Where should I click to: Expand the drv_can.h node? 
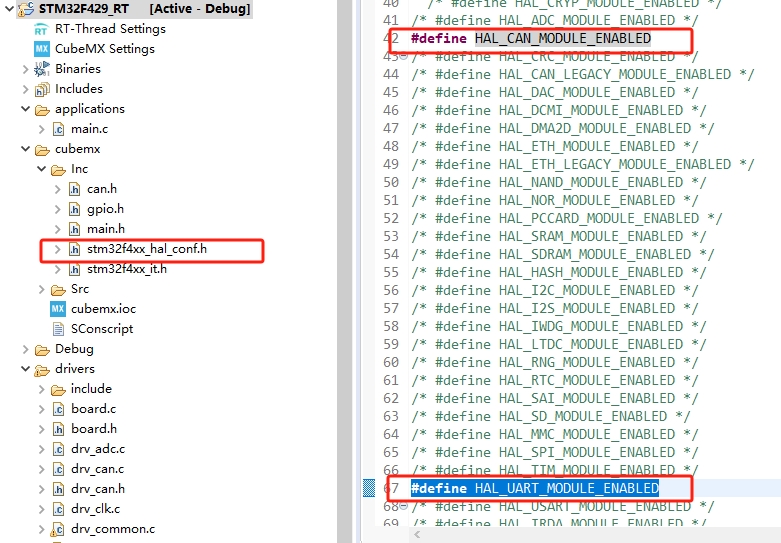tap(41, 489)
